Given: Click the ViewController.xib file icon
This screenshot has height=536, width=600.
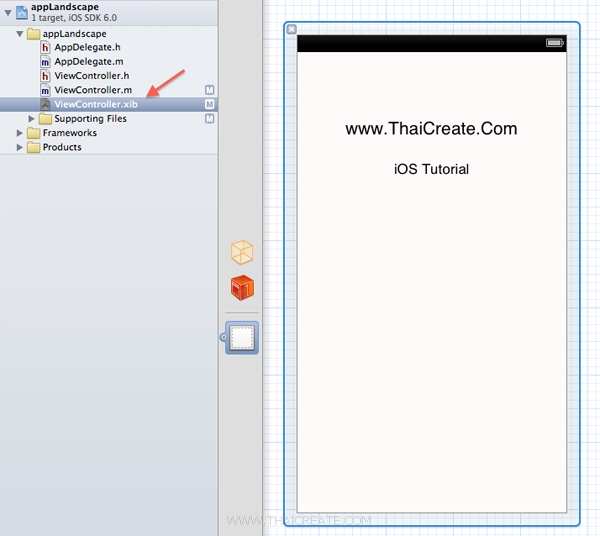Looking at the screenshot, I should [46, 104].
